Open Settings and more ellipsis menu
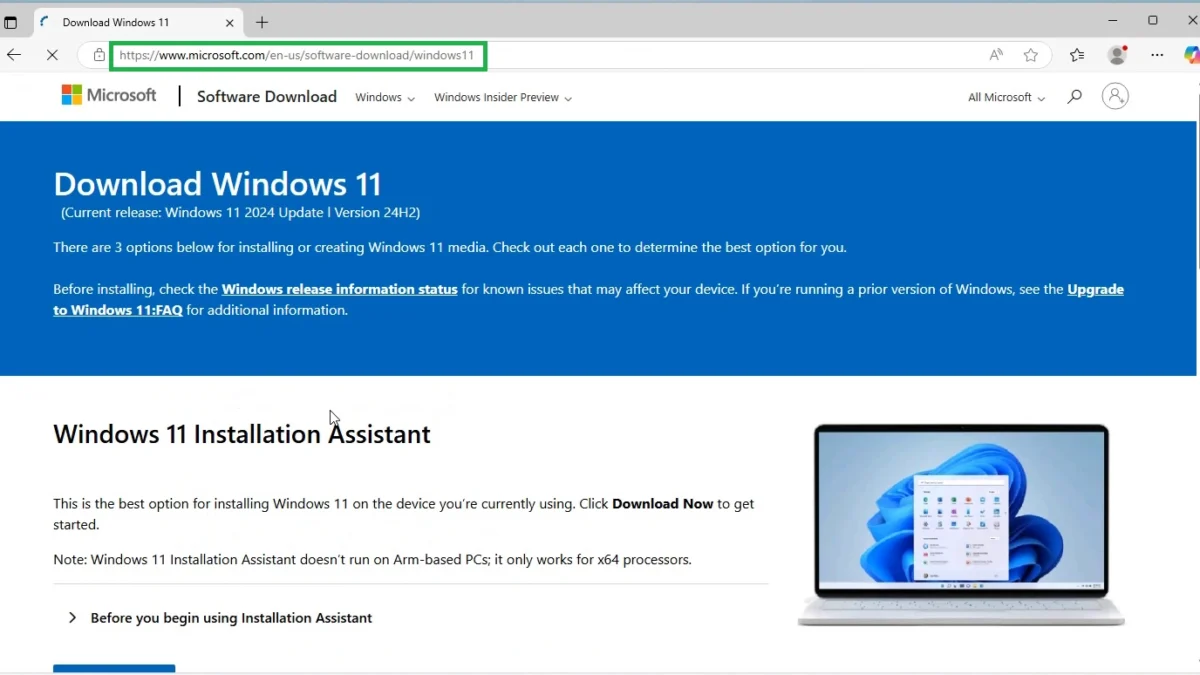This screenshot has height=675, width=1200. (1157, 55)
